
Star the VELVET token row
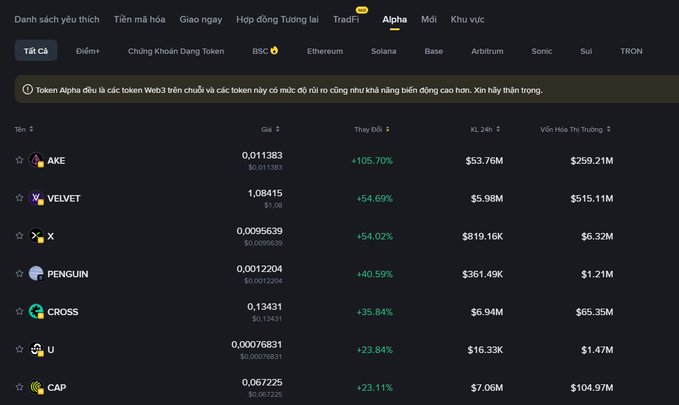19,198
